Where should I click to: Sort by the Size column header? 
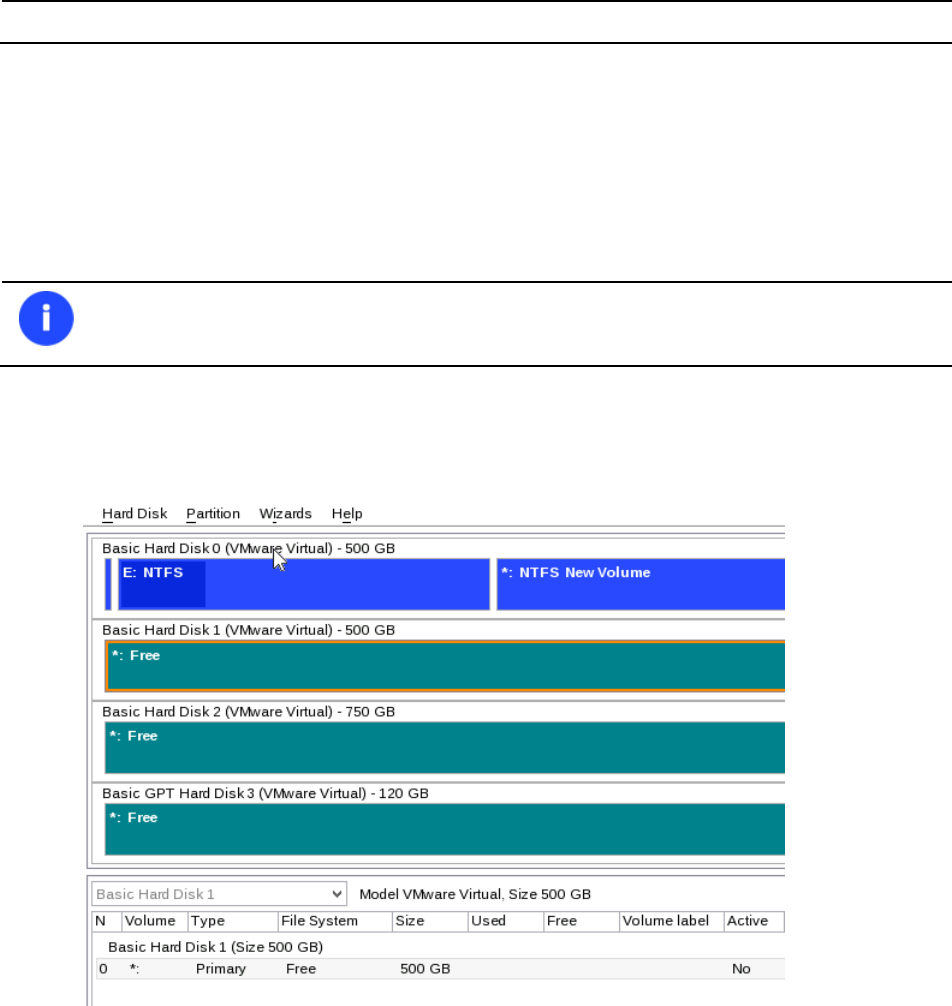point(430,921)
